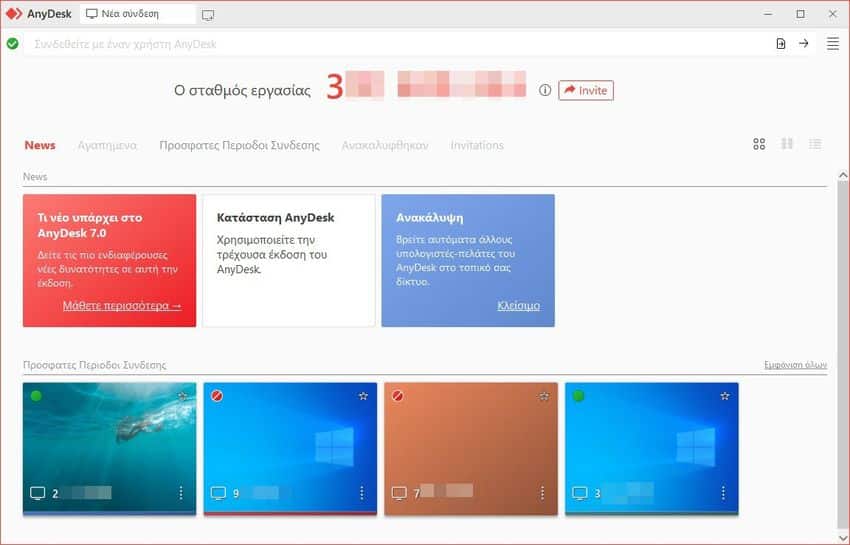Image resolution: width=850 pixels, height=545 pixels.
Task: Open options menu on session starting with 9
Action: 362,492
